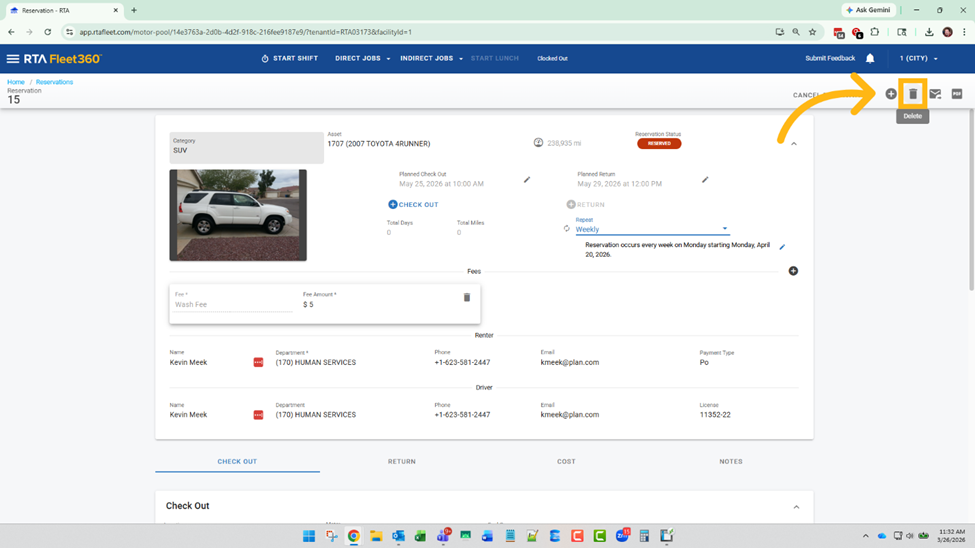Open notifications bell icon
Viewport: 975px width, 548px height.
click(x=870, y=59)
